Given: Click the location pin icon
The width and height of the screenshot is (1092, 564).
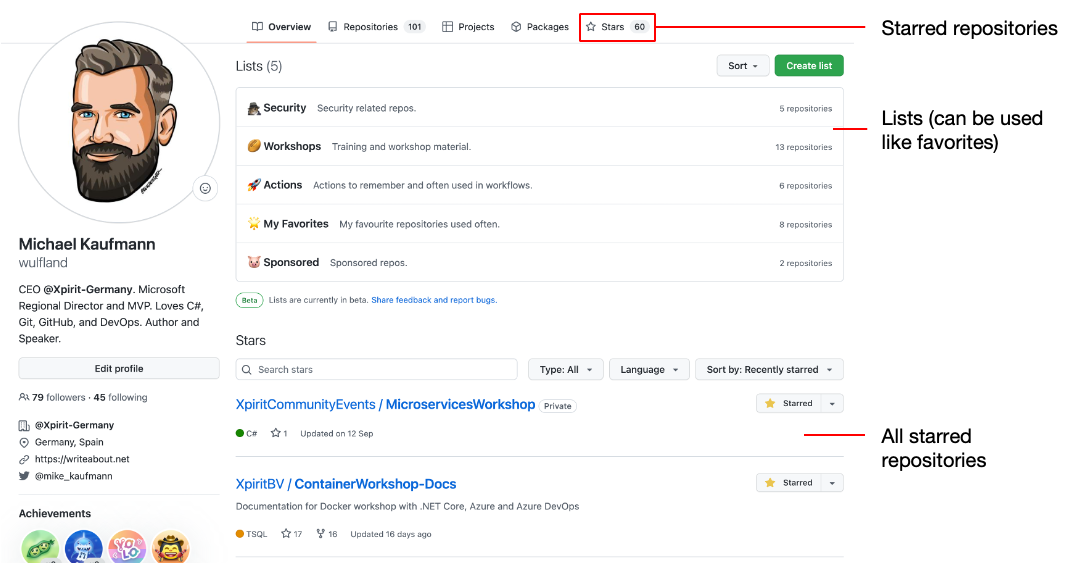Looking at the screenshot, I should pos(24,442).
